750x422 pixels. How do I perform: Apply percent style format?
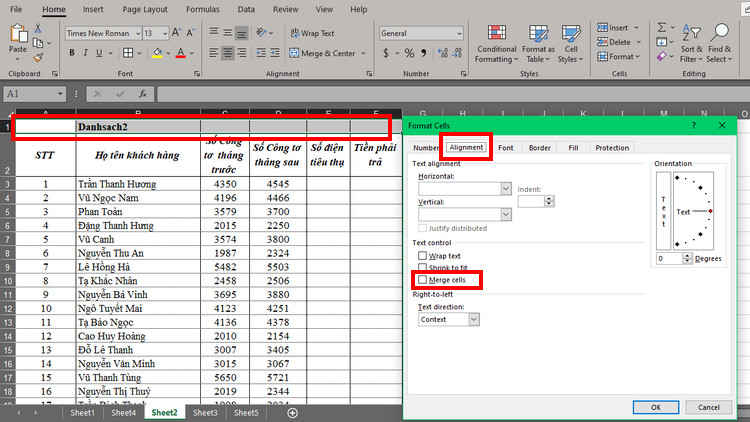click(409, 53)
